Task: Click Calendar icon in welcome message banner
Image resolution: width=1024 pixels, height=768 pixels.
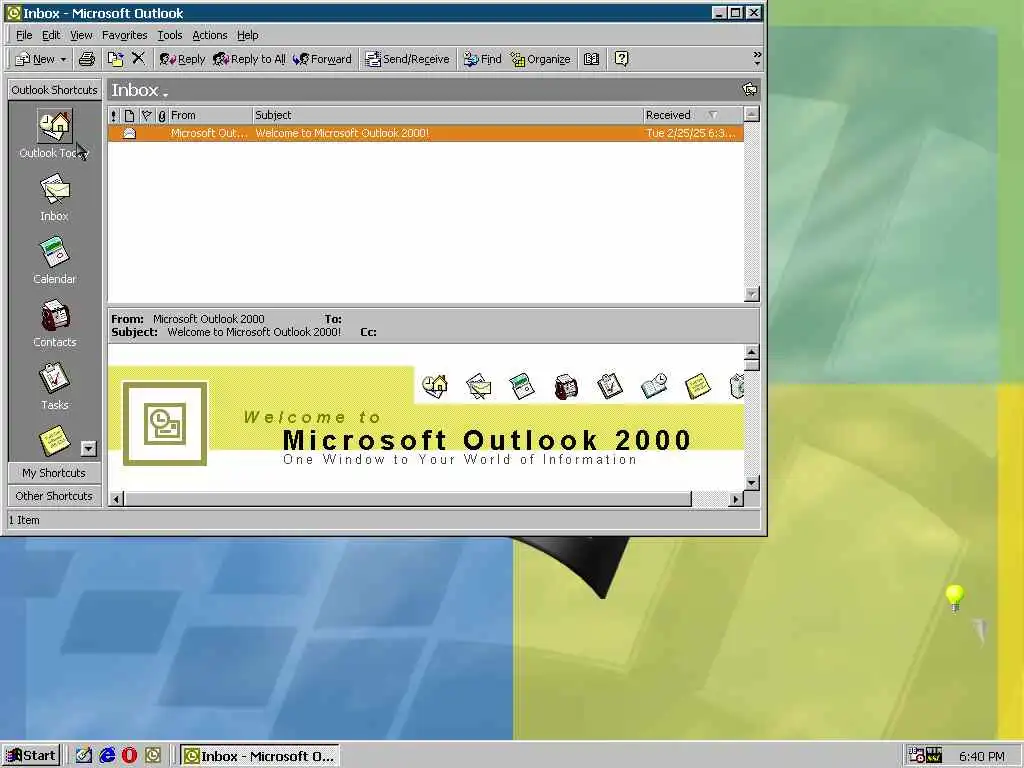Action: pos(522,386)
